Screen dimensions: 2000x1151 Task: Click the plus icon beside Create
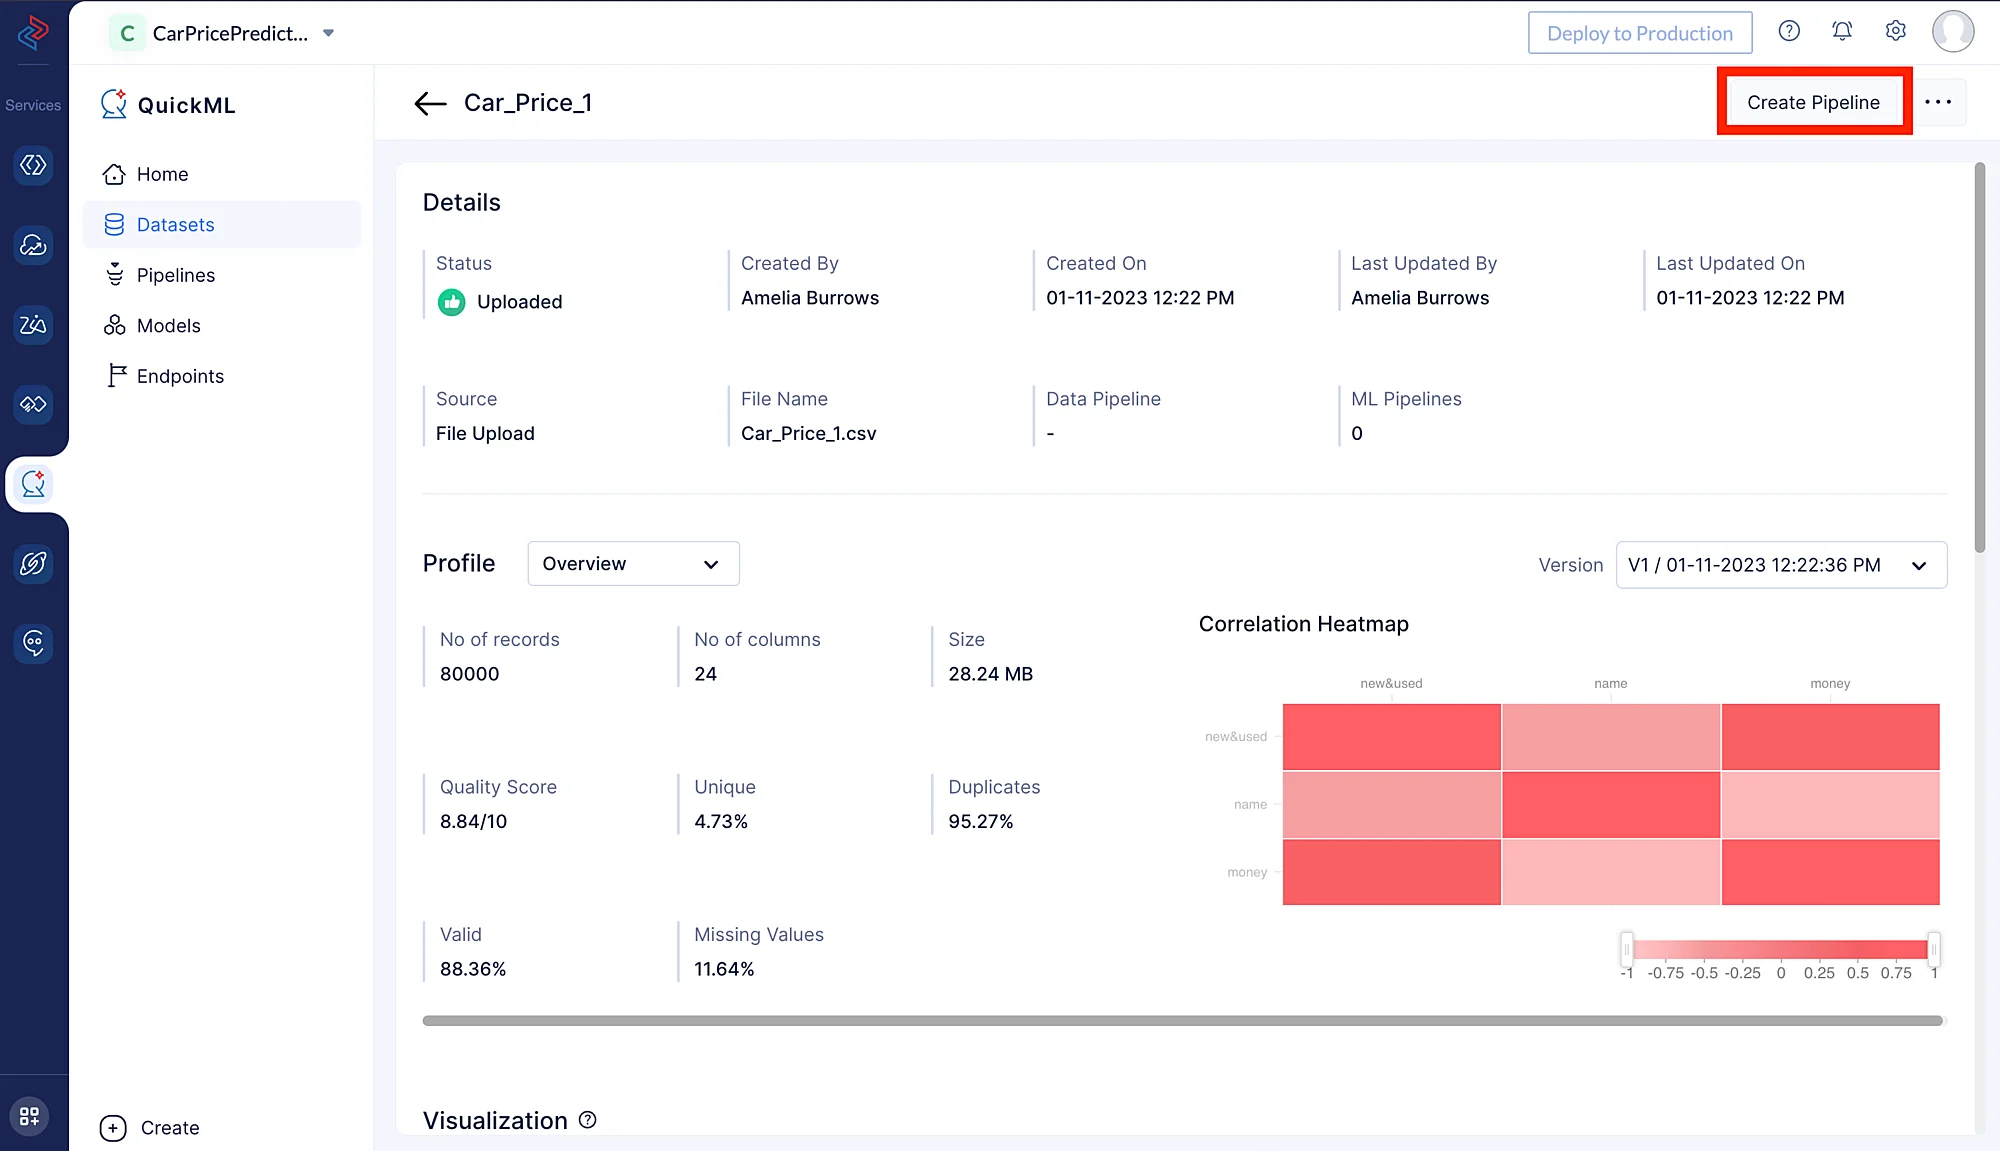pyautogui.click(x=113, y=1128)
